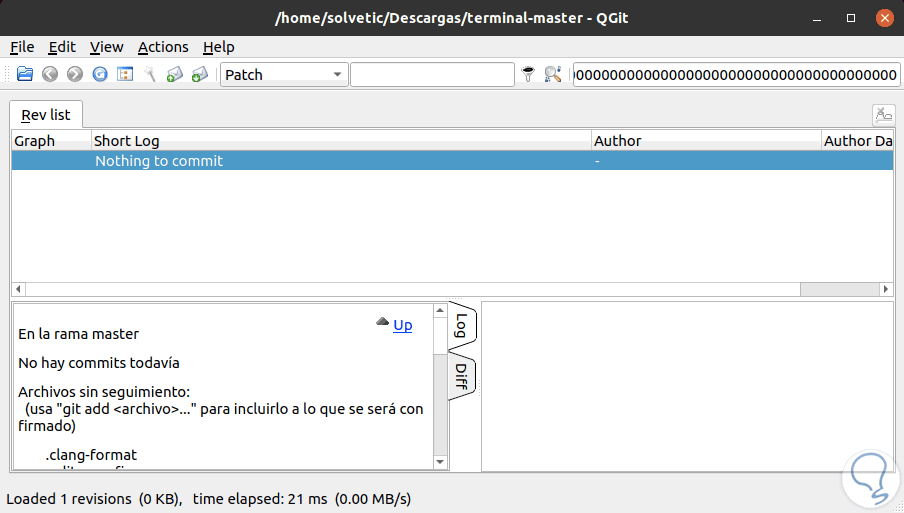This screenshot has height=513, width=904.
Task: Open the Help menu
Action: [x=219, y=47]
